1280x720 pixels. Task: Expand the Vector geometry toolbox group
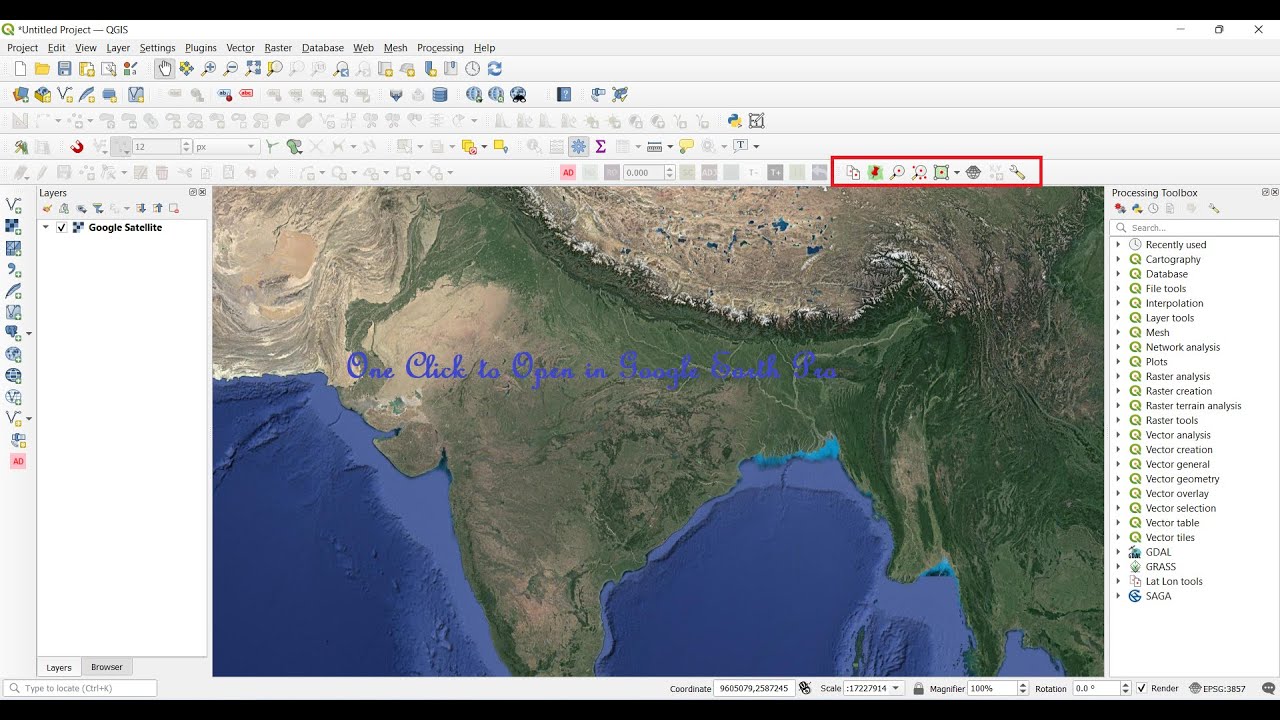coord(1119,479)
